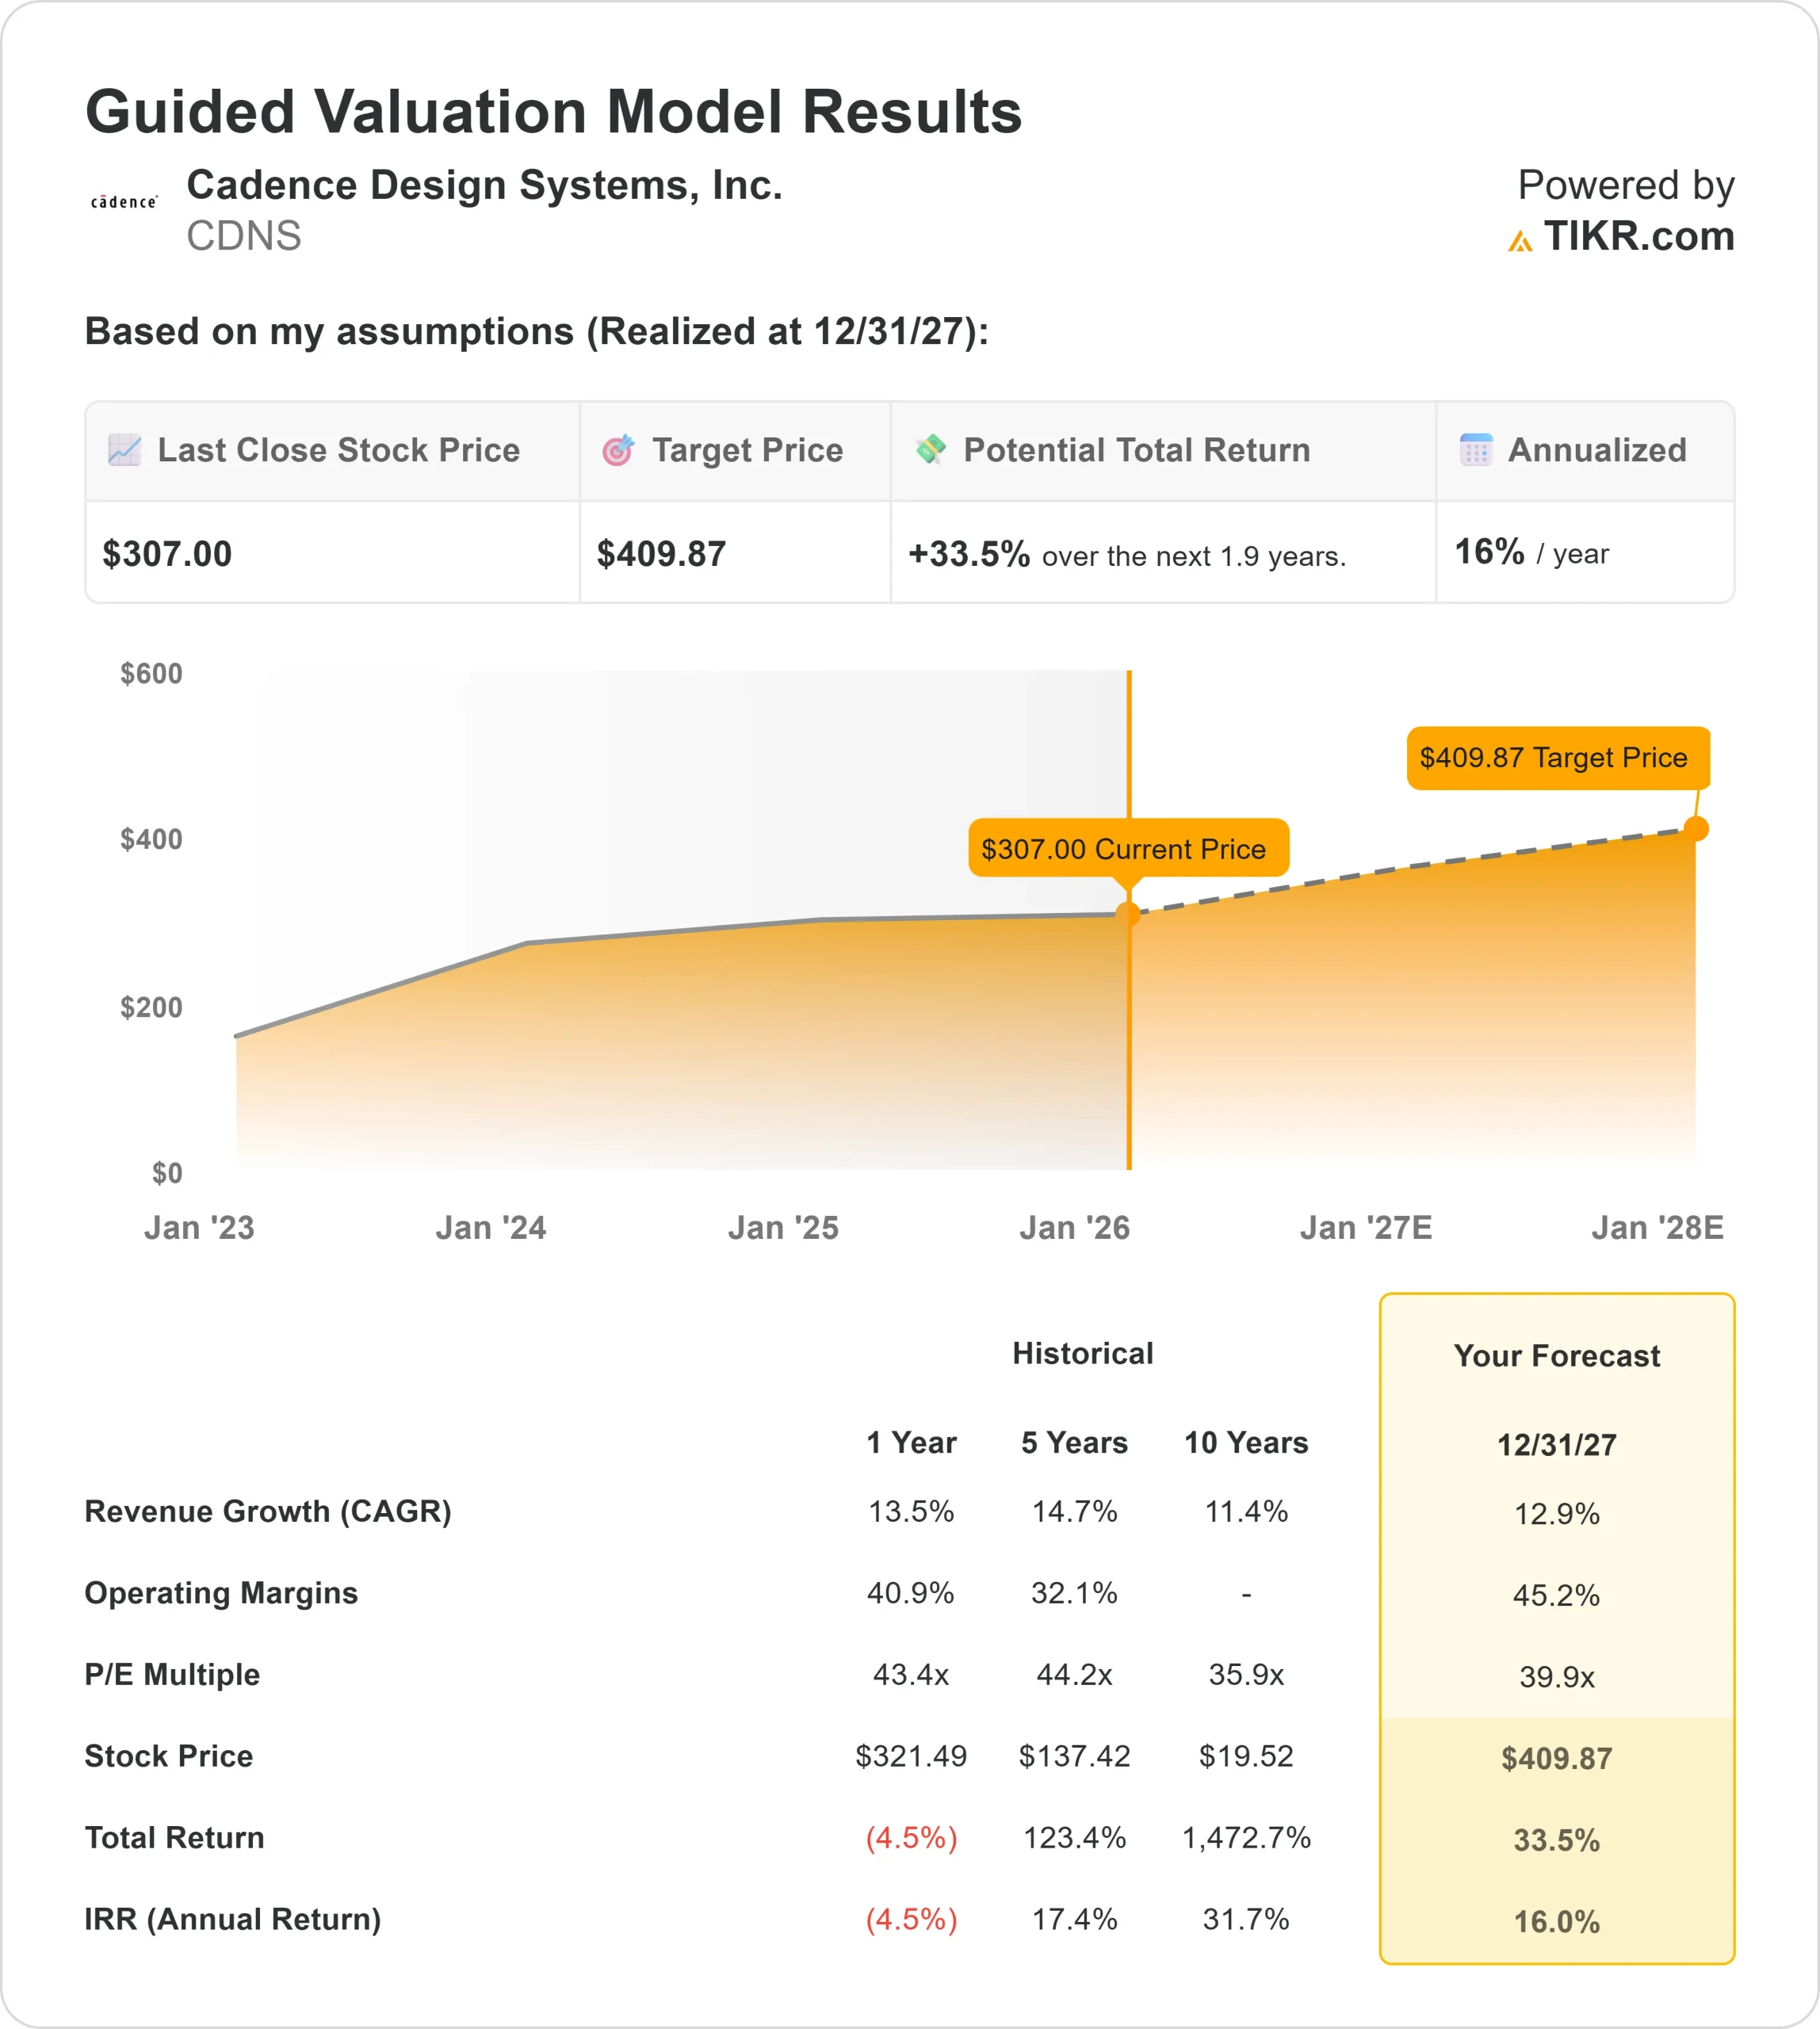Click the target icon next to Target Price

[x=619, y=451]
